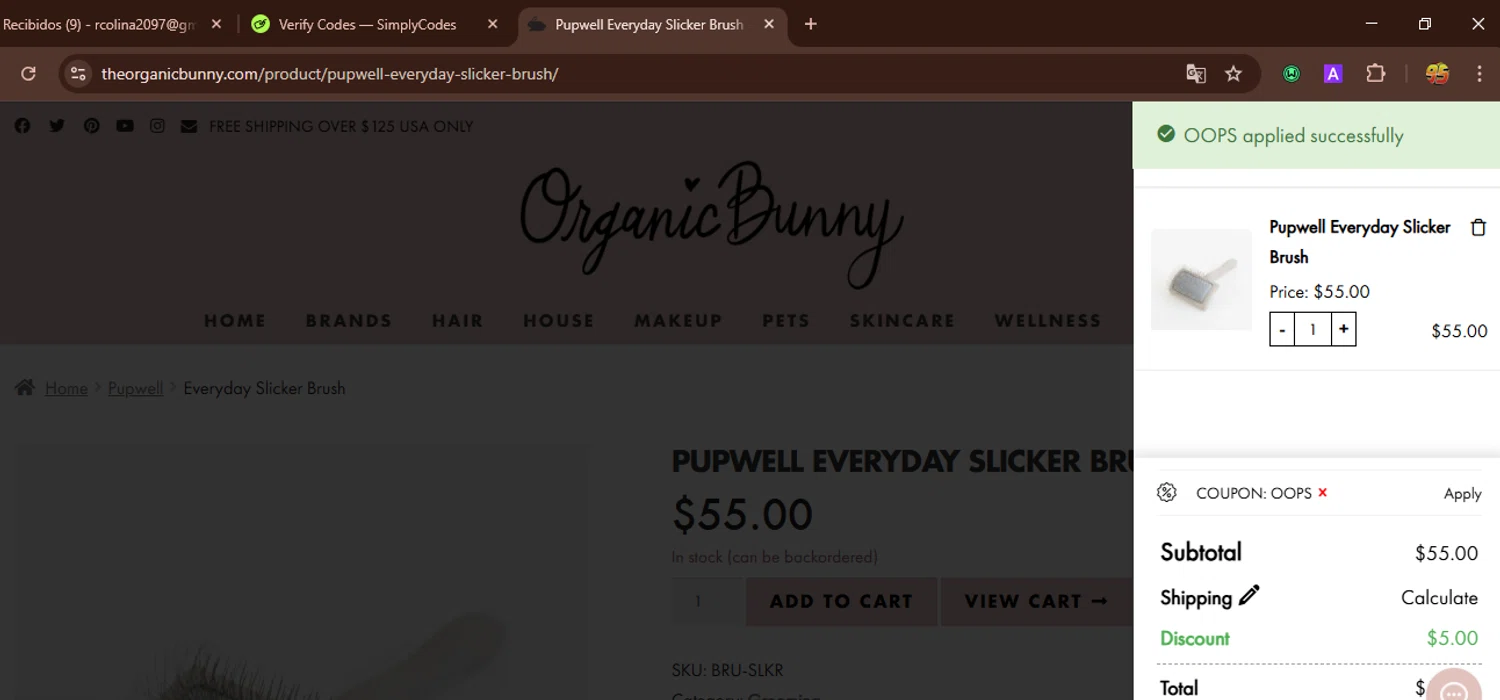
Task: Decrease cart quantity with minus button
Action: click(x=1282, y=329)
